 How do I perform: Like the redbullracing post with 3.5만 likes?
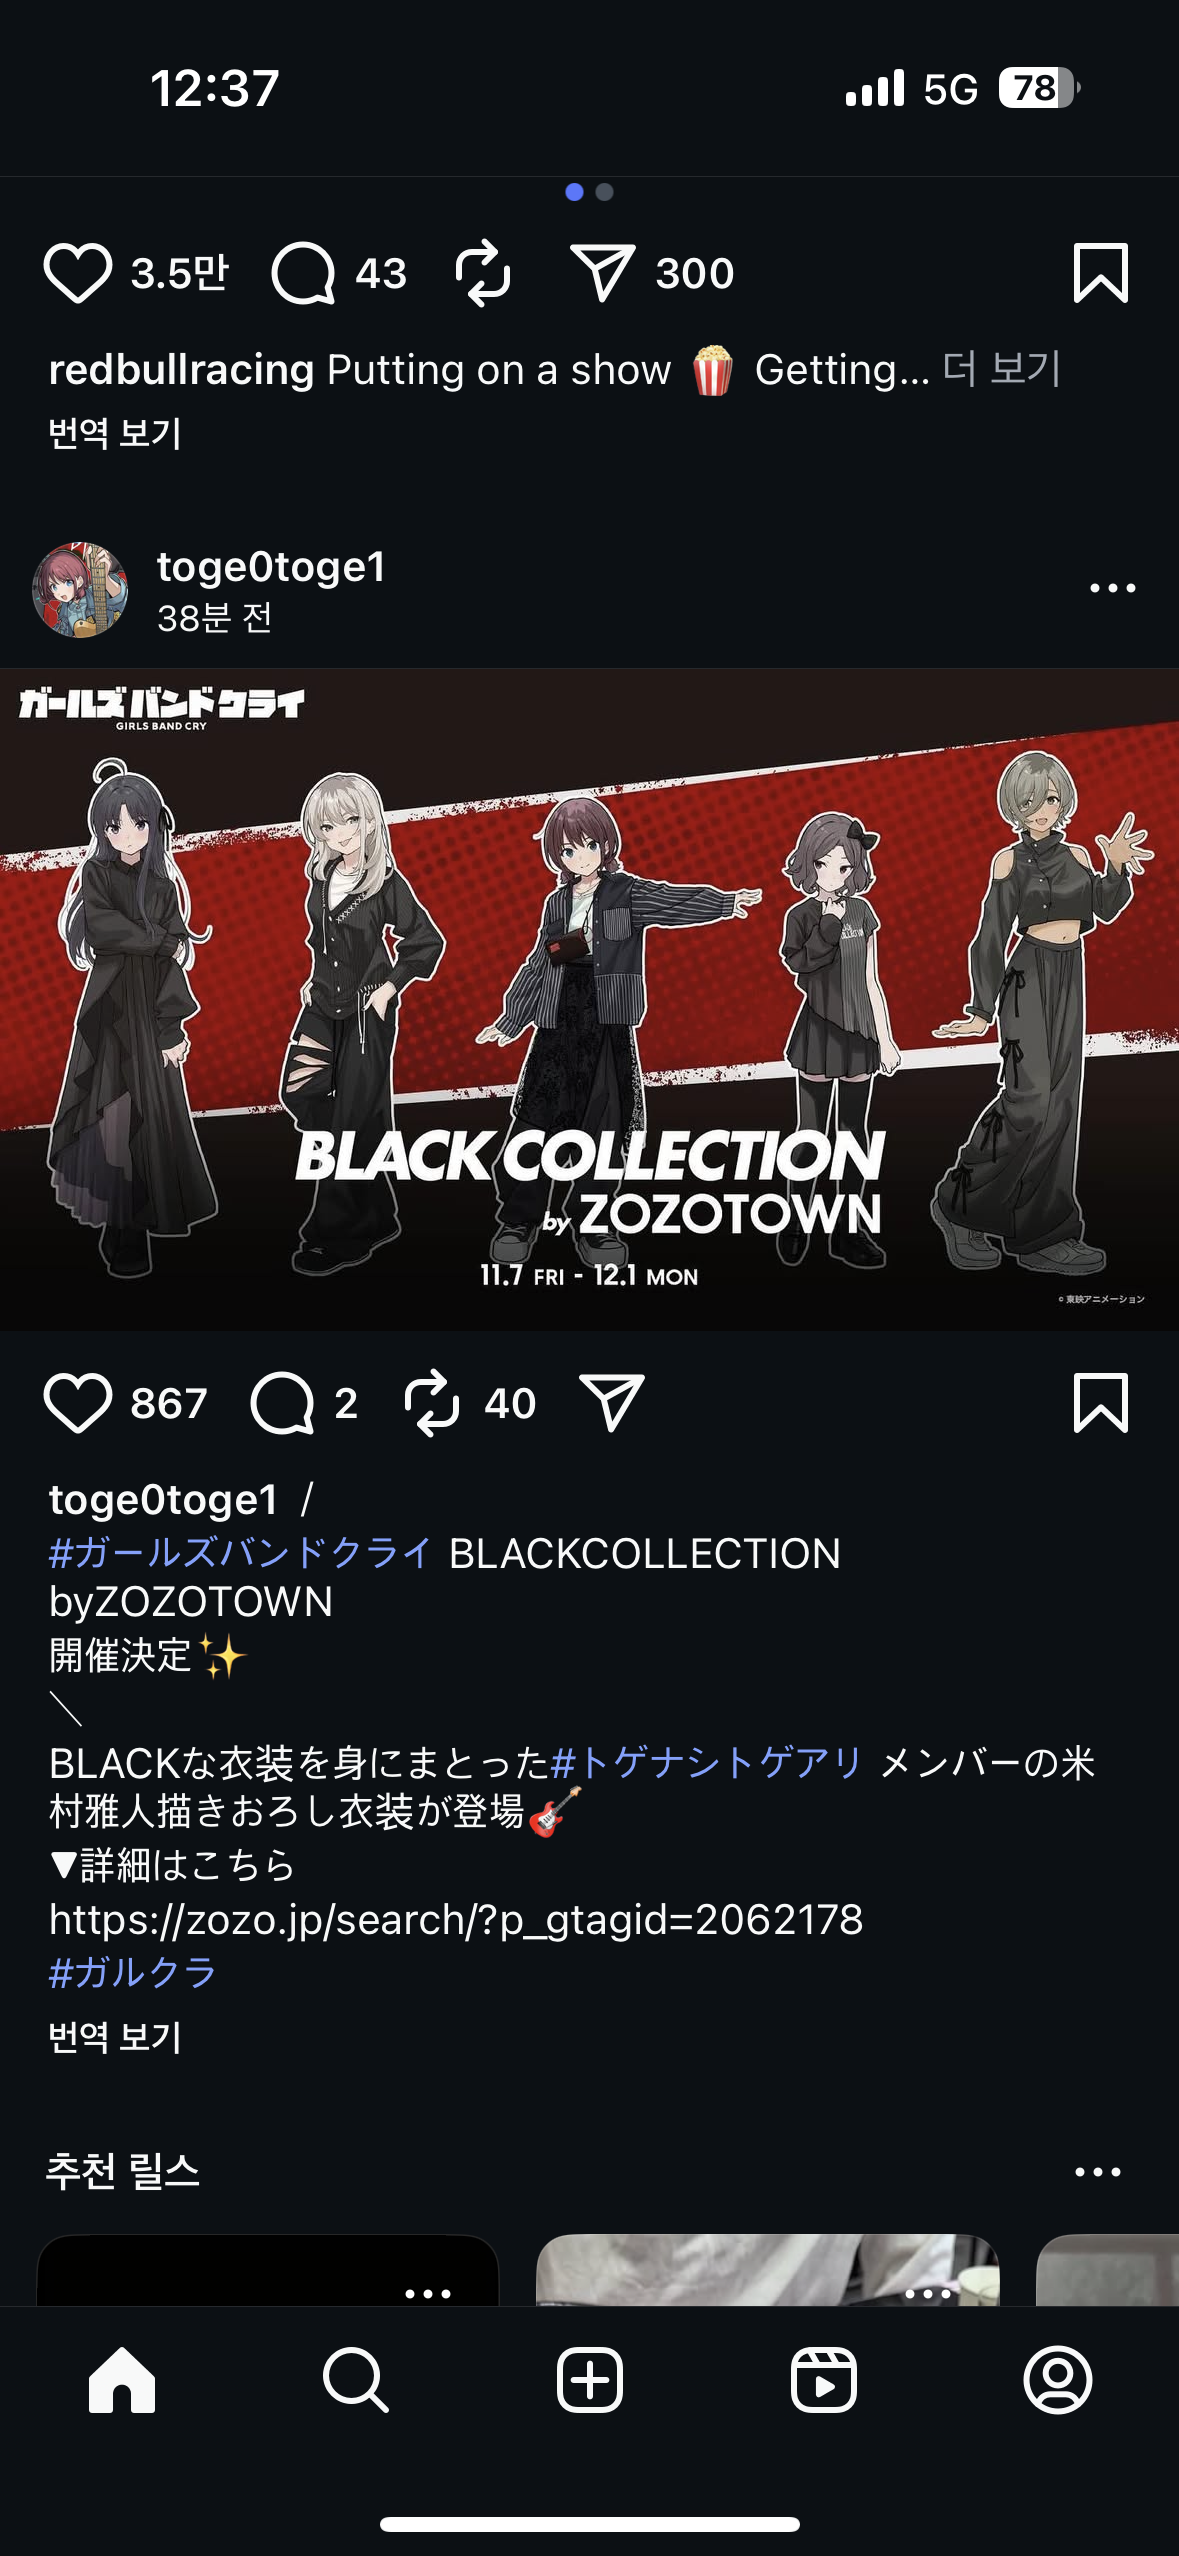(77, 273)
